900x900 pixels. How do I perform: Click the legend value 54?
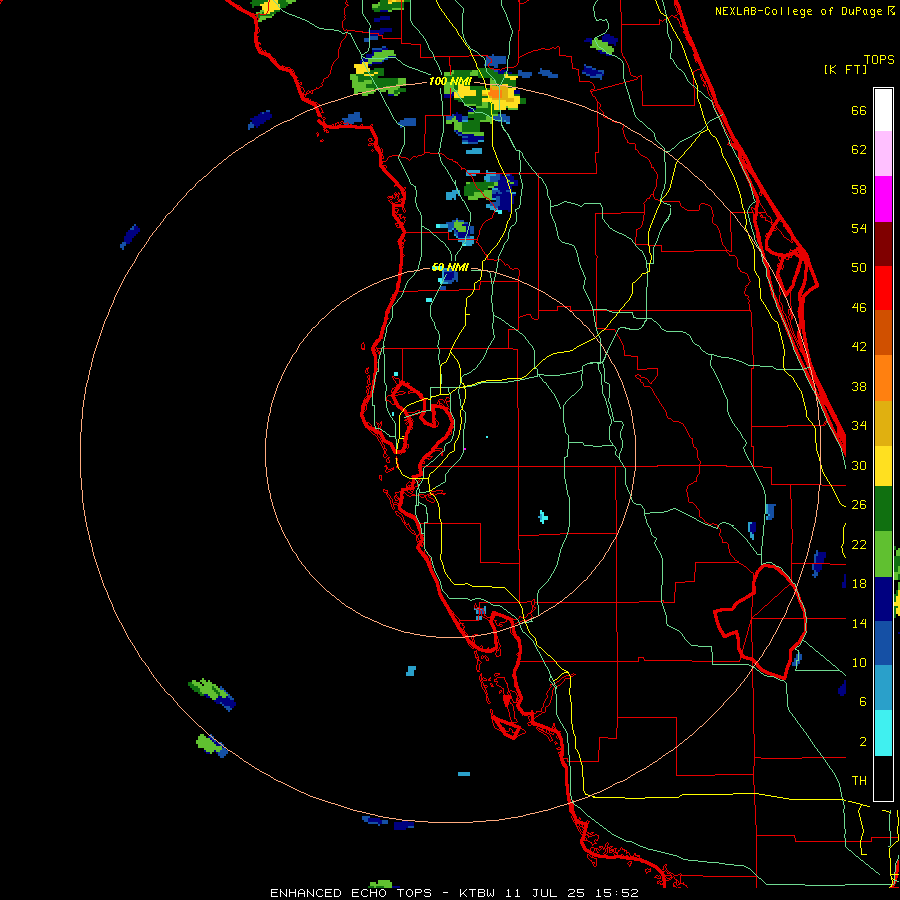[x=859, y=228]
